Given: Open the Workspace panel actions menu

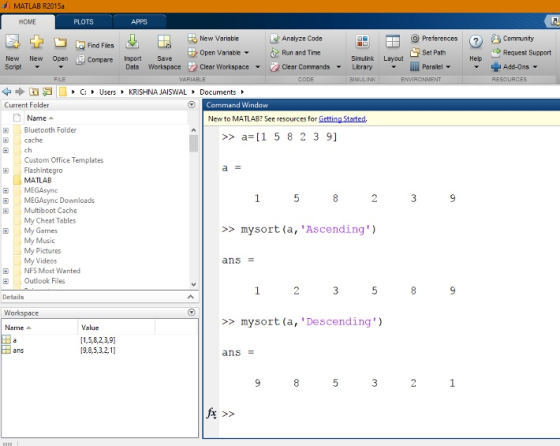Looking at the screenshot, I should coord(191,312).
